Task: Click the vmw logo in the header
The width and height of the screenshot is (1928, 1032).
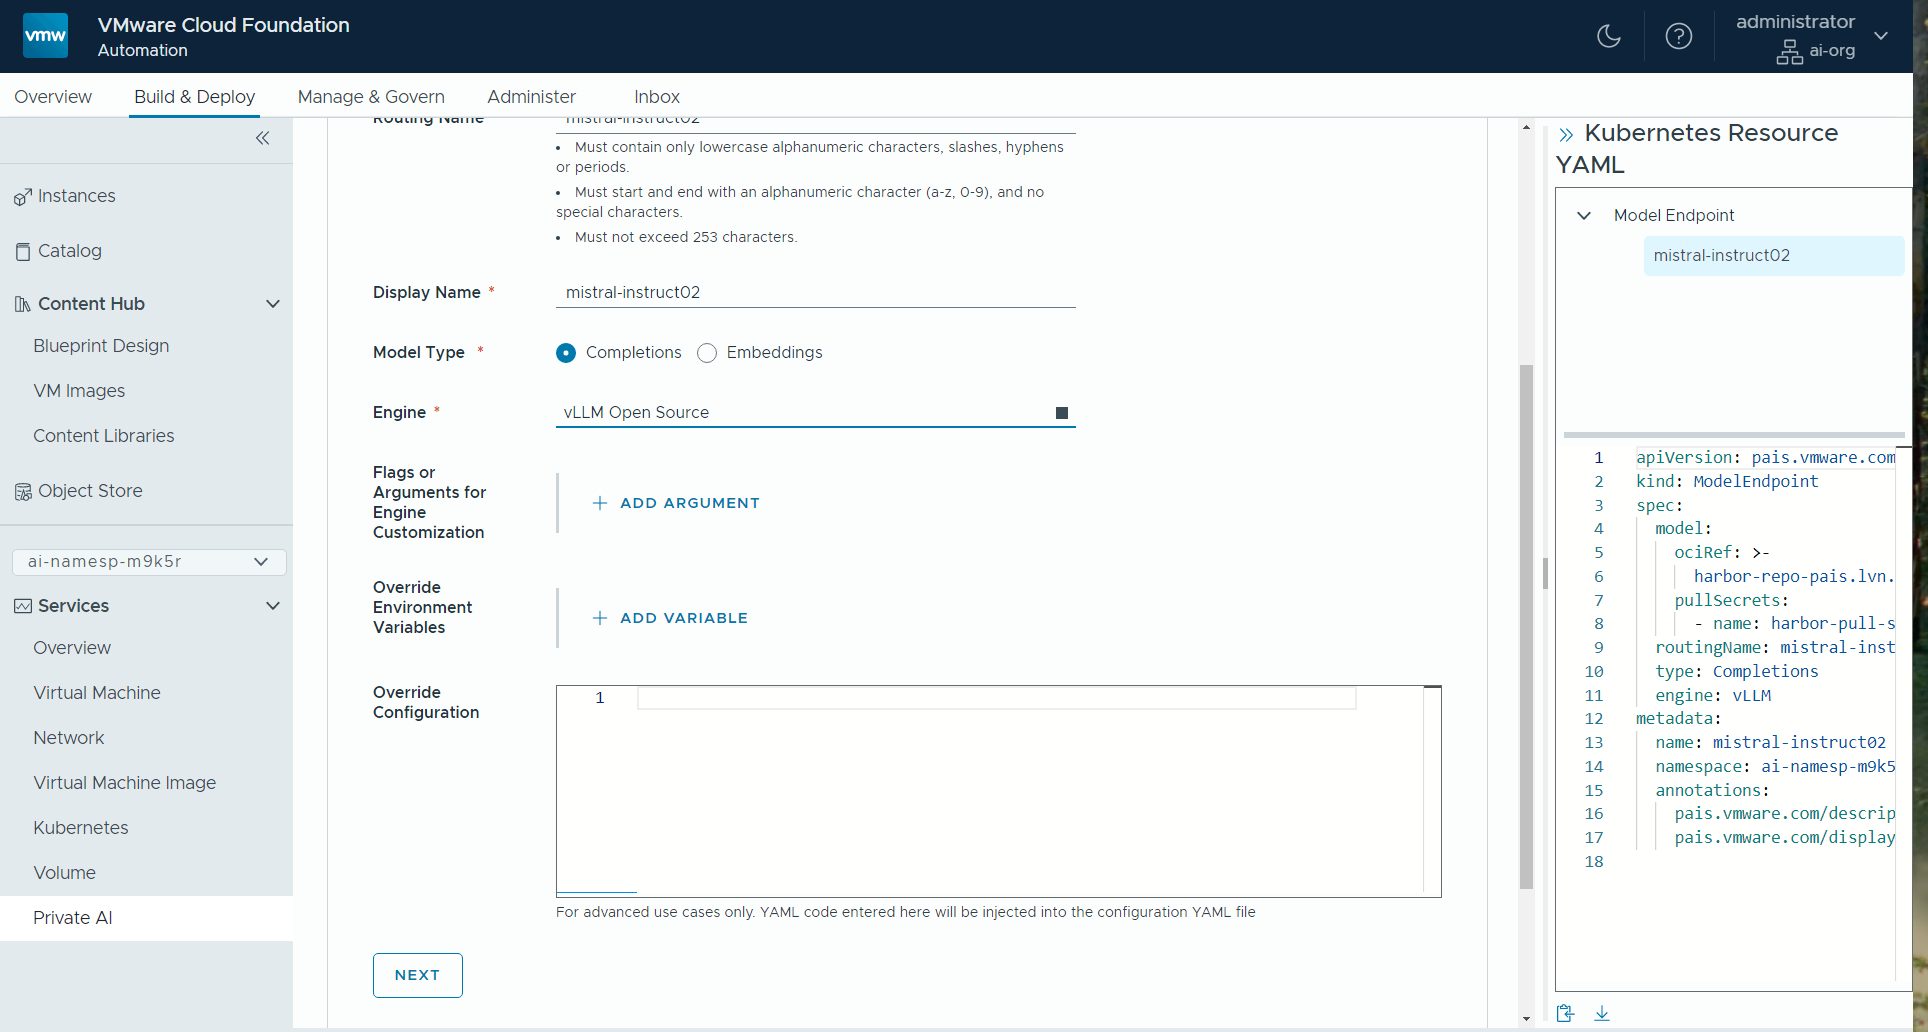Action: click(45, 35)
